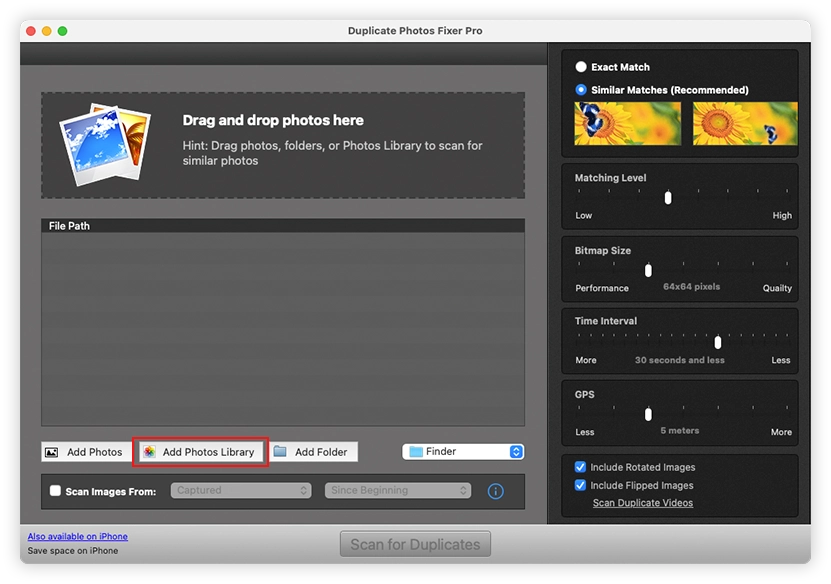
Task: Open the Scan Duplicate Videos link
Action: (642, 503)
